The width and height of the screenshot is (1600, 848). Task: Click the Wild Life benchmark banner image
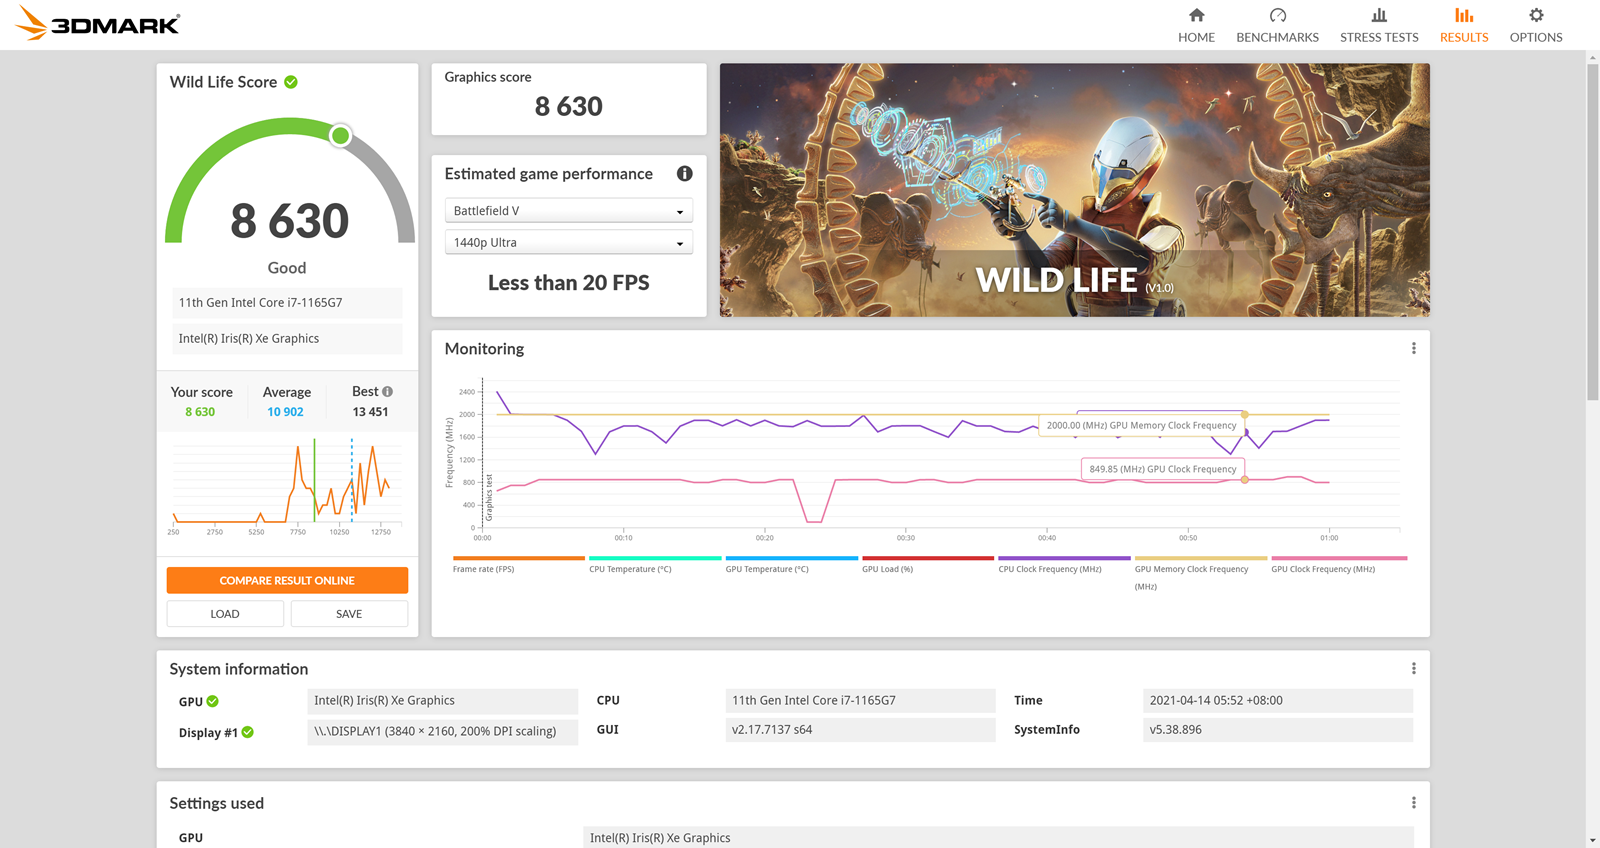[1074, 190]
